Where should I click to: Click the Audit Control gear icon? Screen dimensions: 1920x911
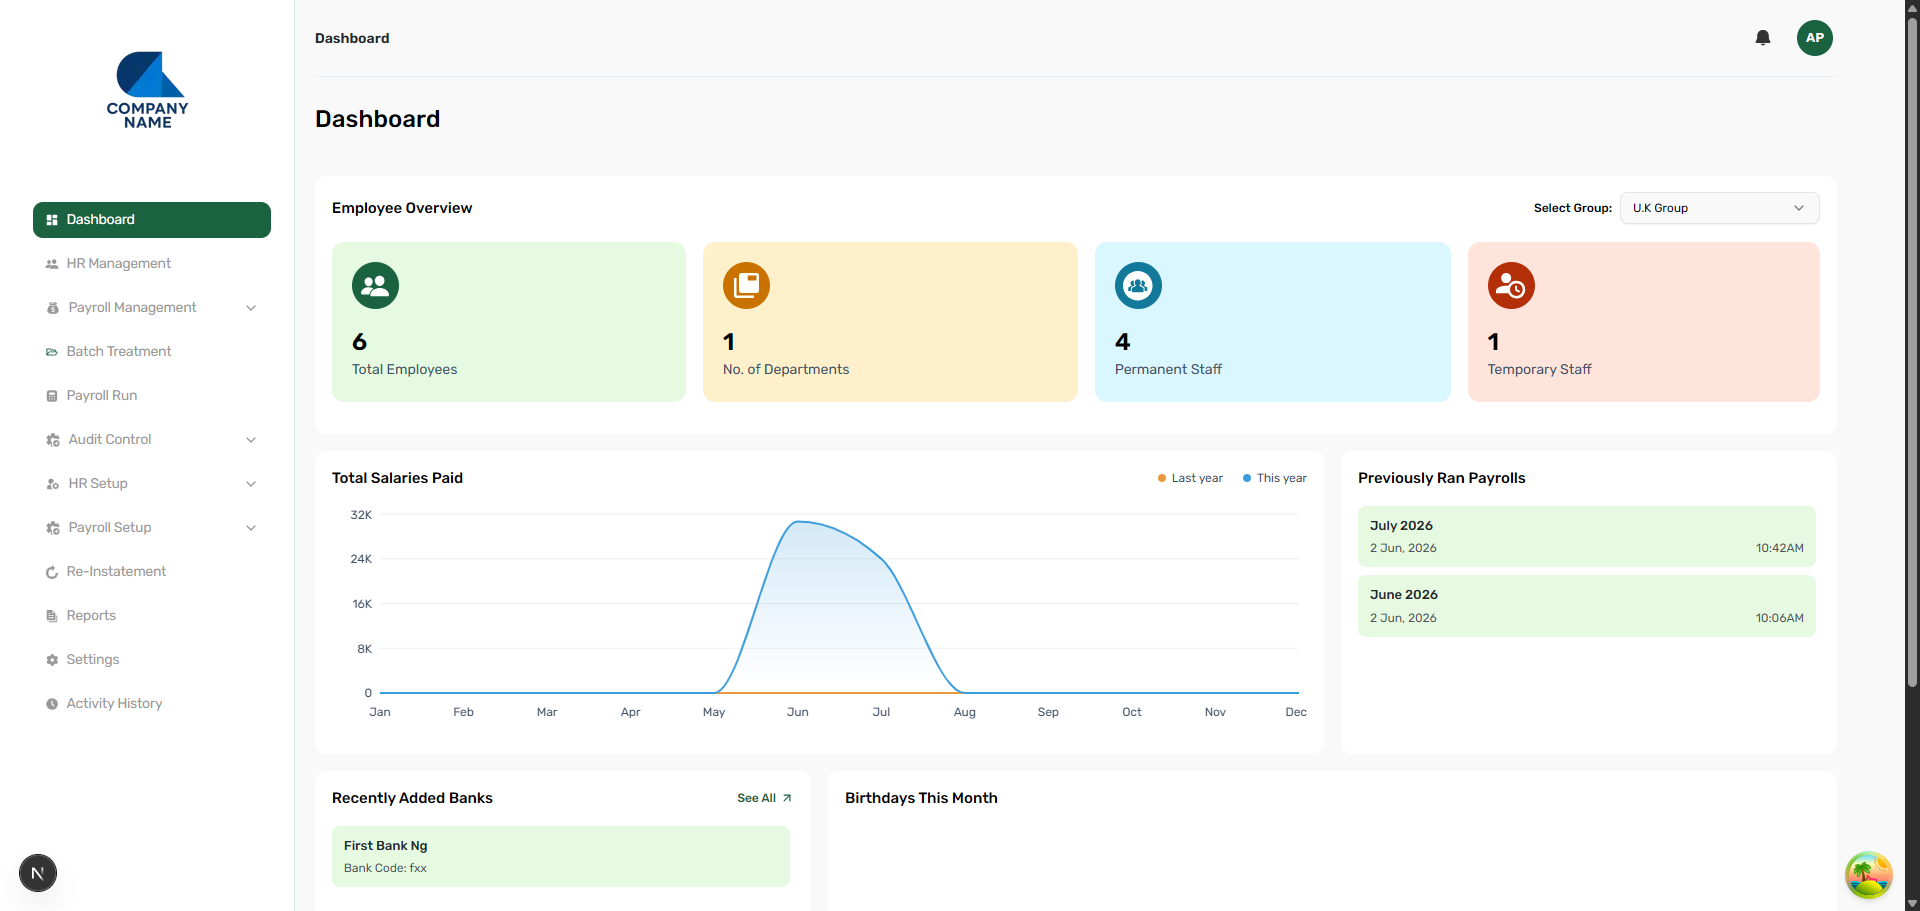[53, 440]
